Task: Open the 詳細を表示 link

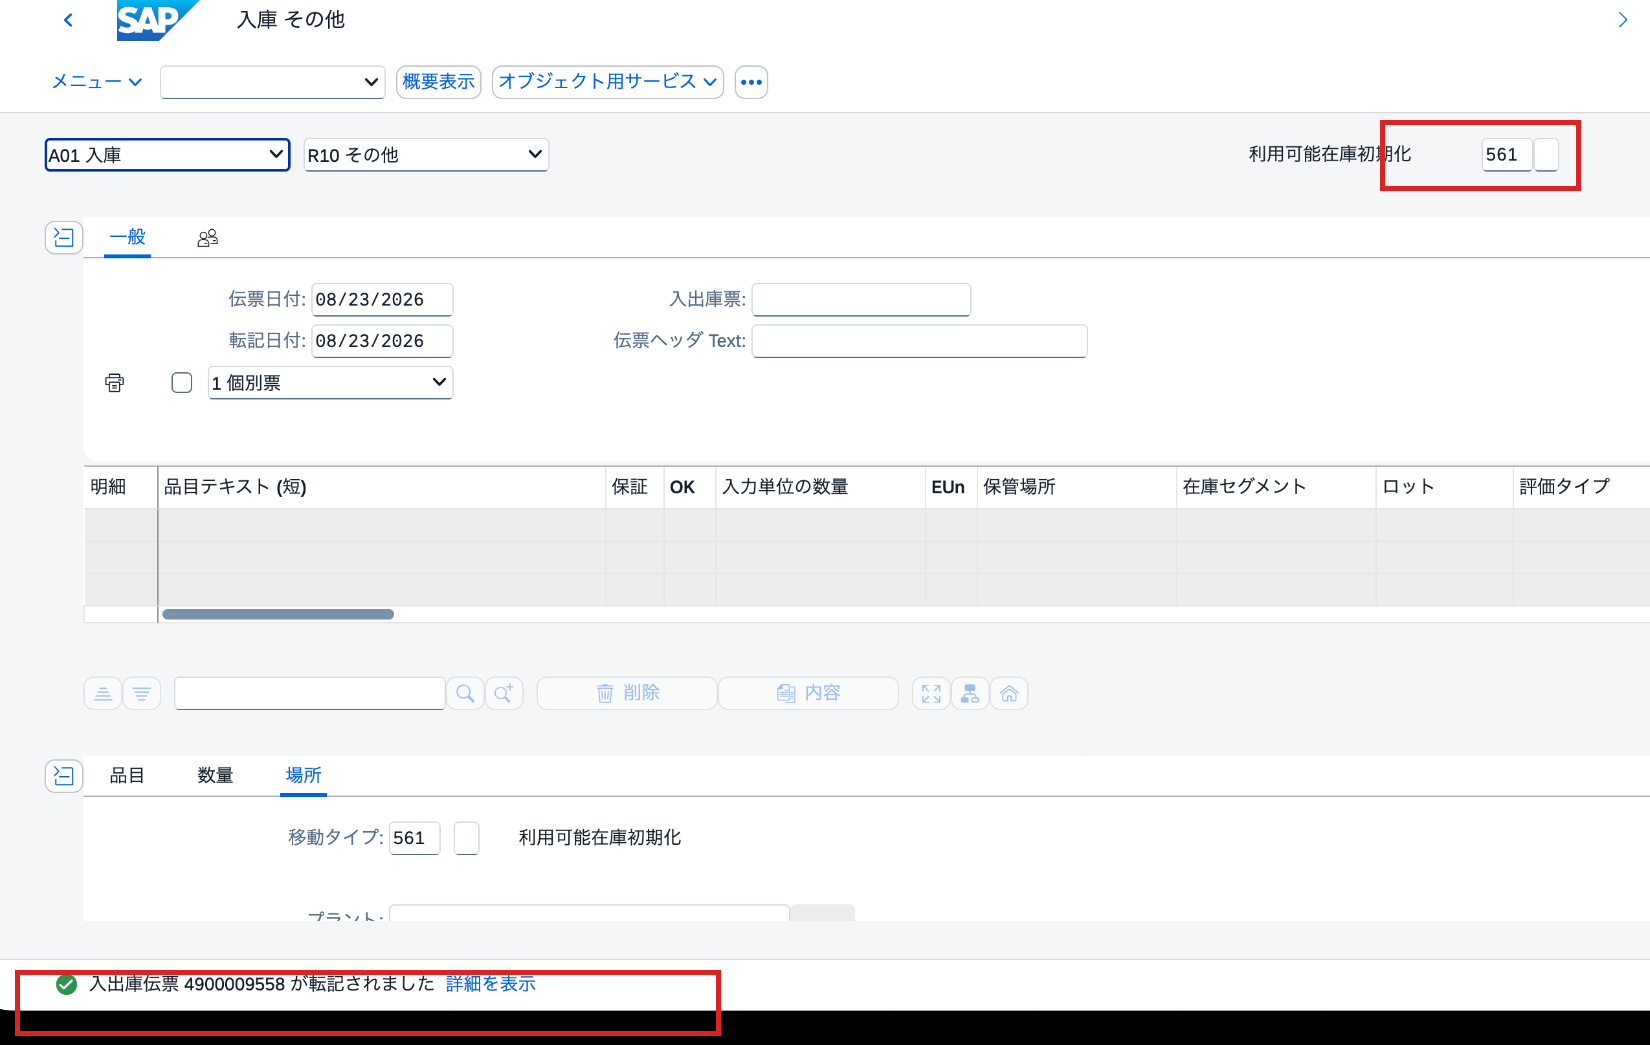Action: coord(491,984)
